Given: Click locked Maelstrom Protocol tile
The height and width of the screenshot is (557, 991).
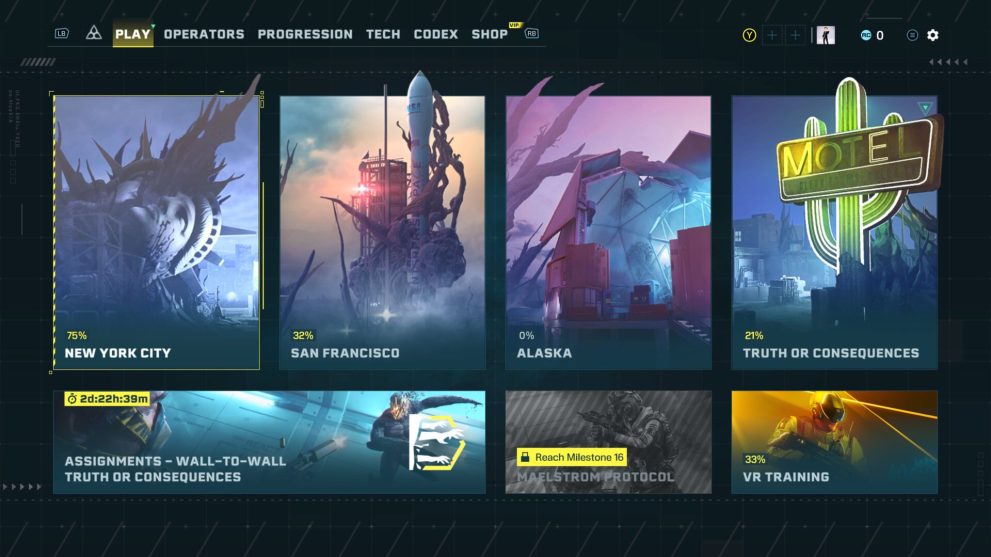Looking at the screenshot, I should tap(609, 442).
